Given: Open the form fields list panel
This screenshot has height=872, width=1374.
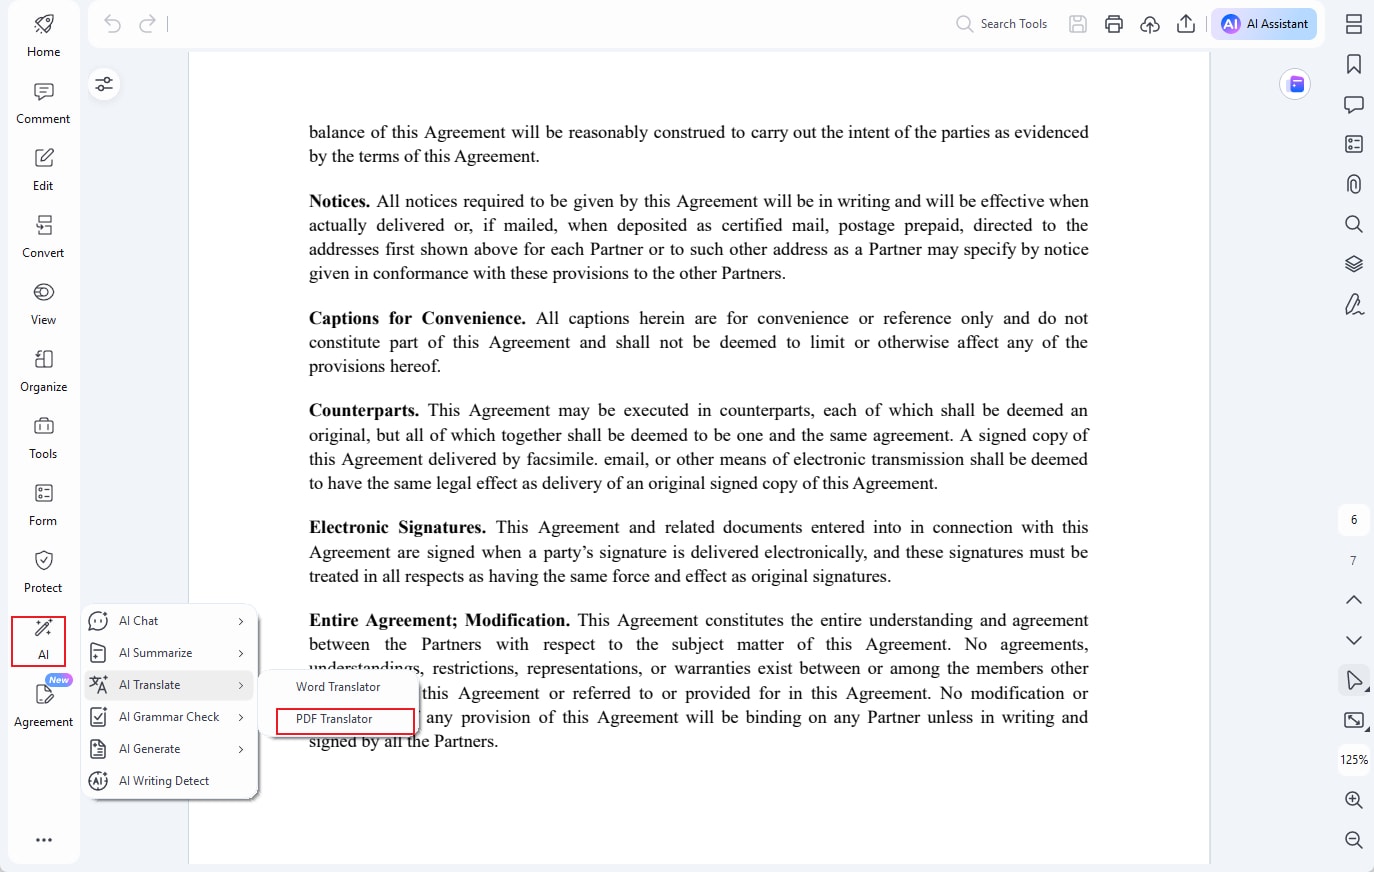Looking at the screenshot, I should [x=1354, y=144].
